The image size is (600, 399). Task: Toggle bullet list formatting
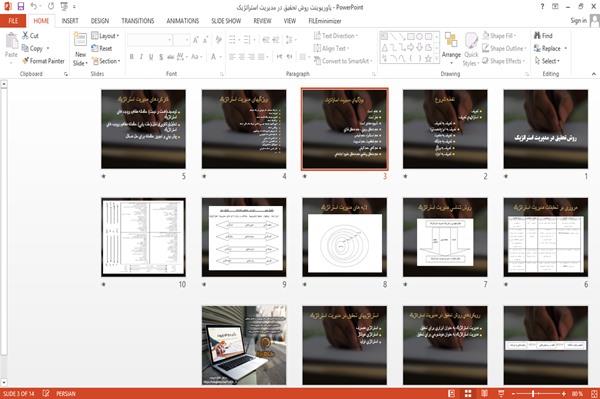(x=233, y=40)
